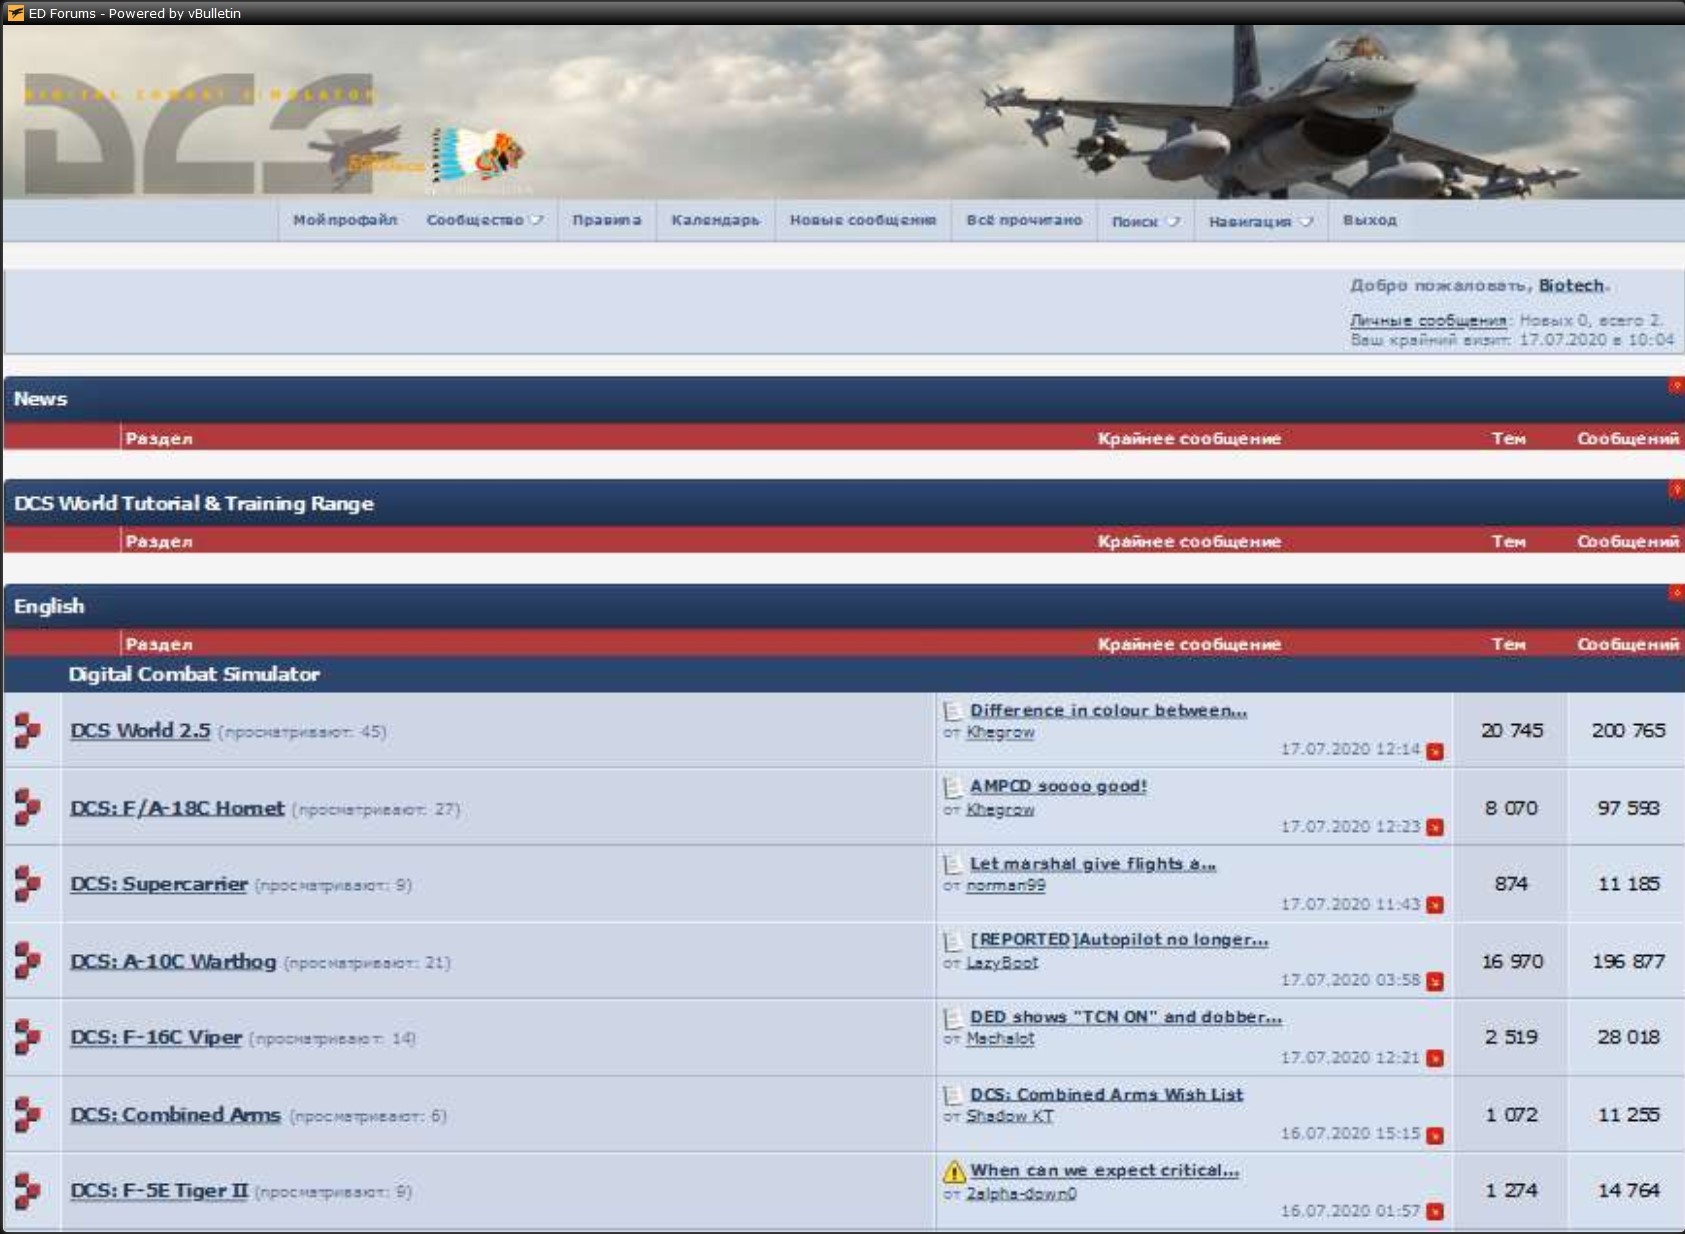1685x1234 pixels.
Task: Log out via Выход
Action: 1369,220
